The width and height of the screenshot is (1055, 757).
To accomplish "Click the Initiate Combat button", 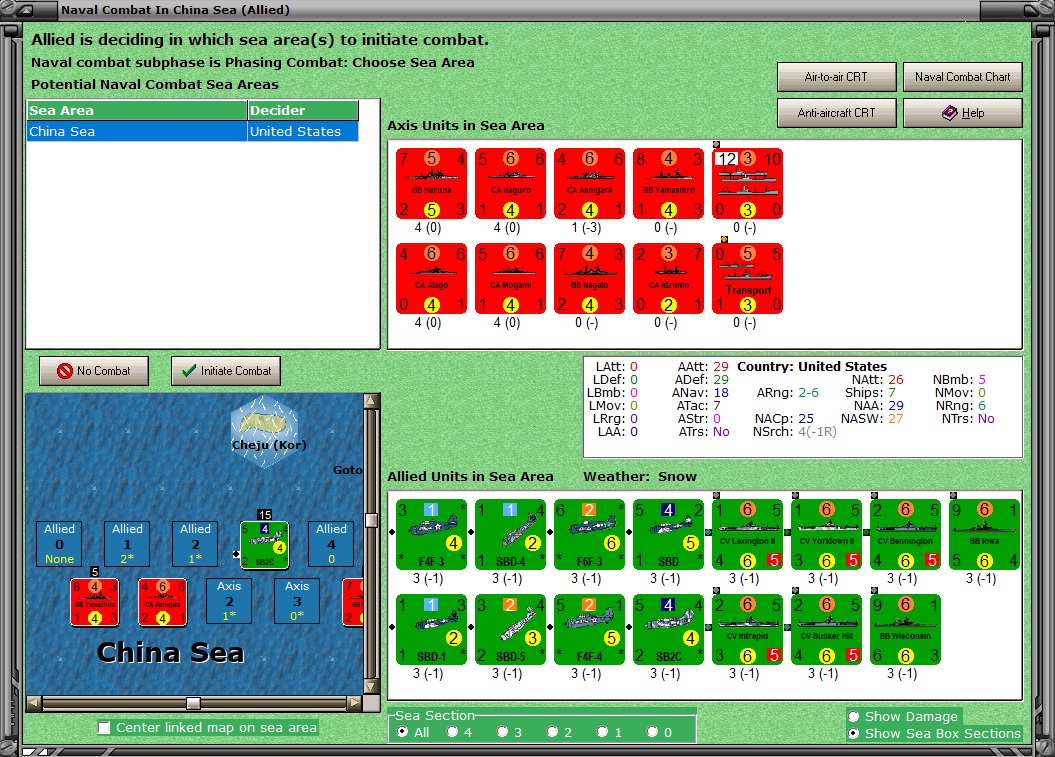I will [x=226, y=371].
